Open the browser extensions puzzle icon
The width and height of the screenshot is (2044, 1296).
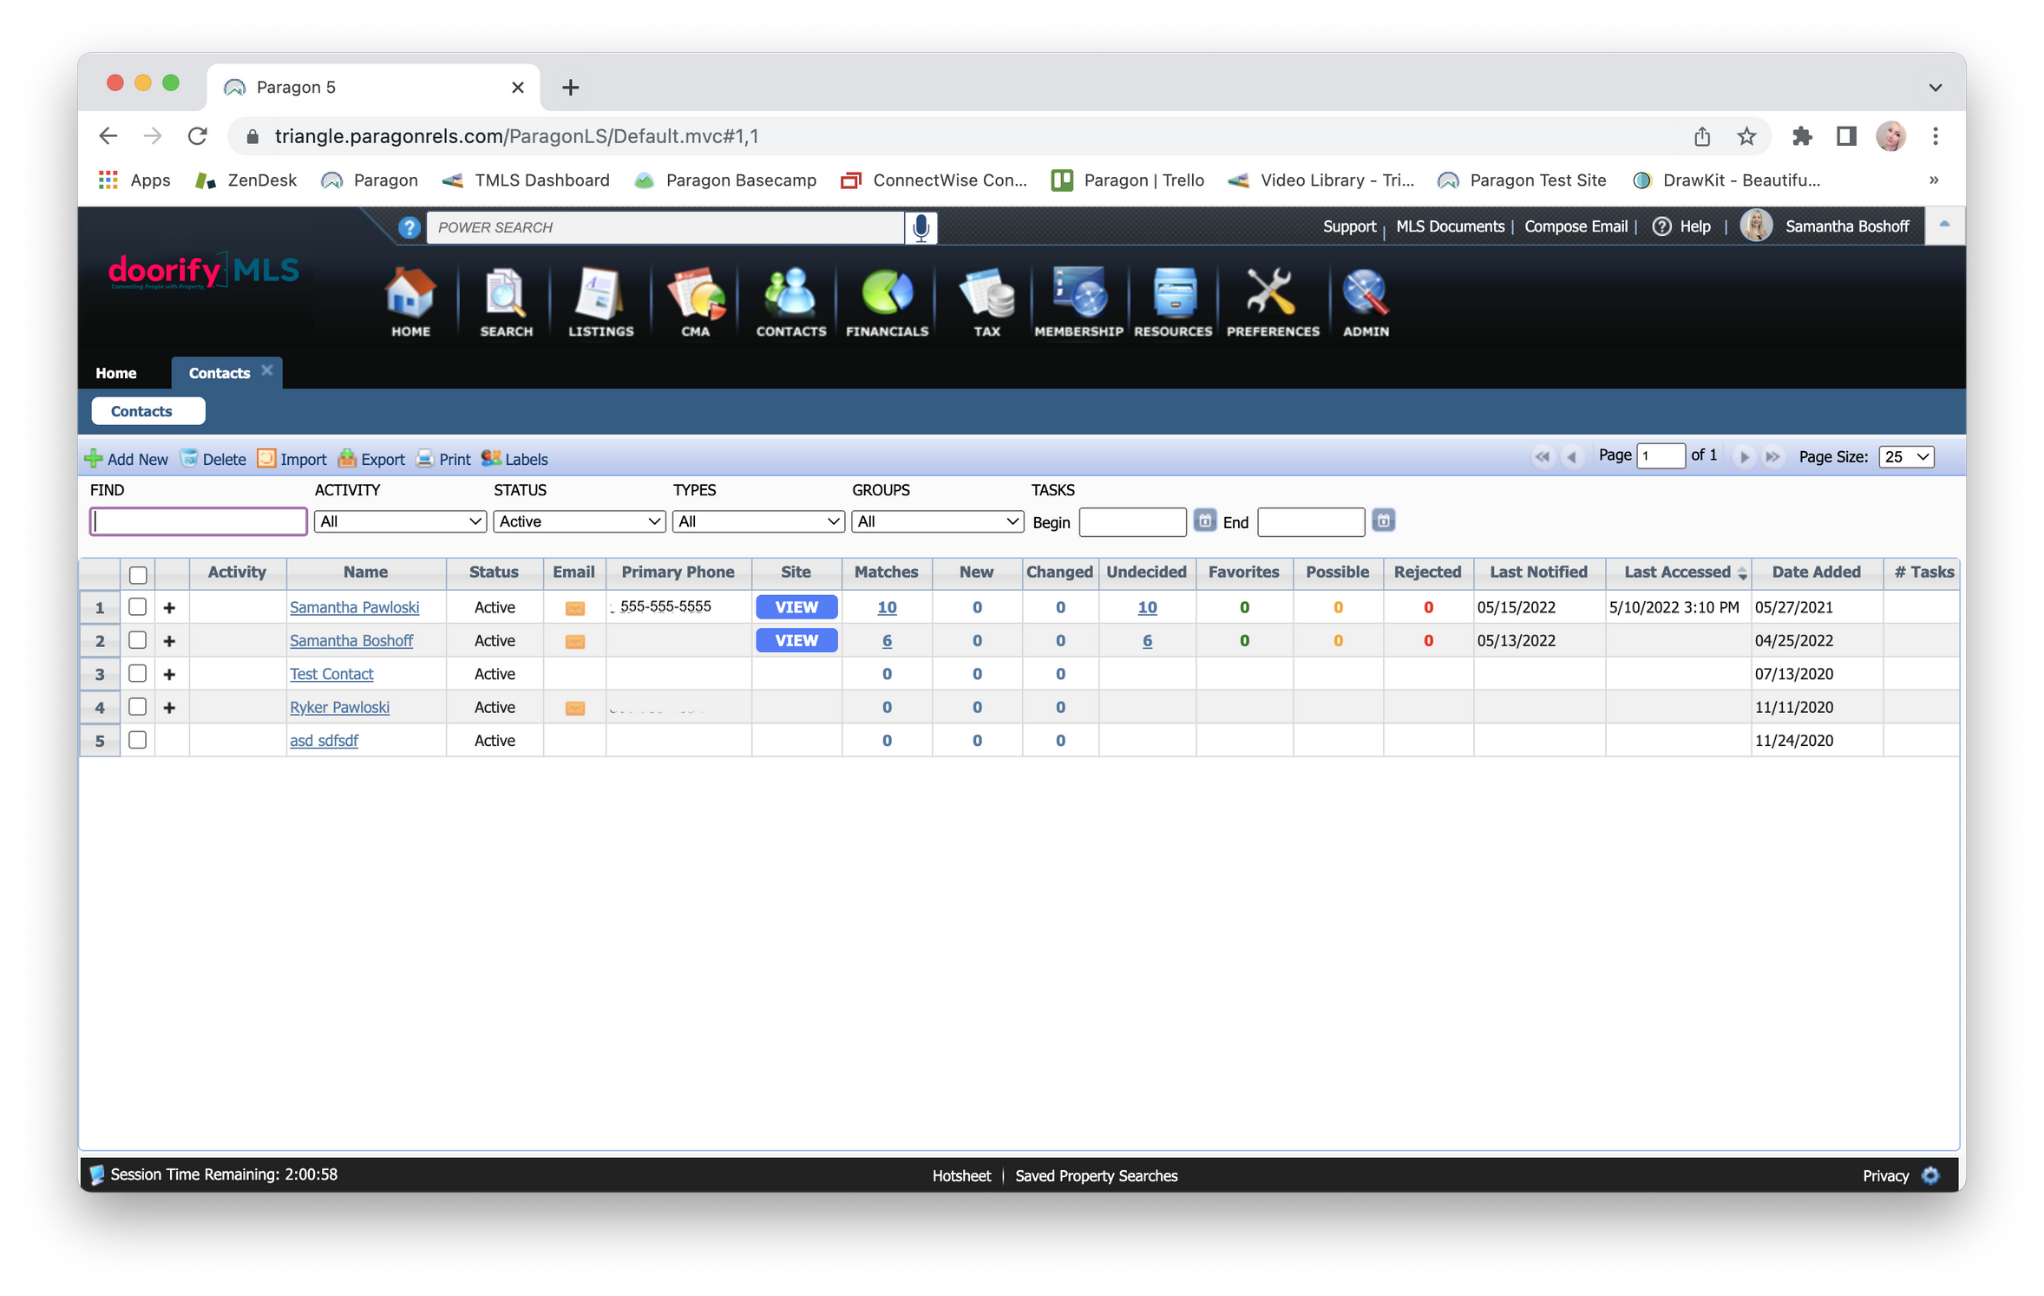click(x=1801, y=136)
